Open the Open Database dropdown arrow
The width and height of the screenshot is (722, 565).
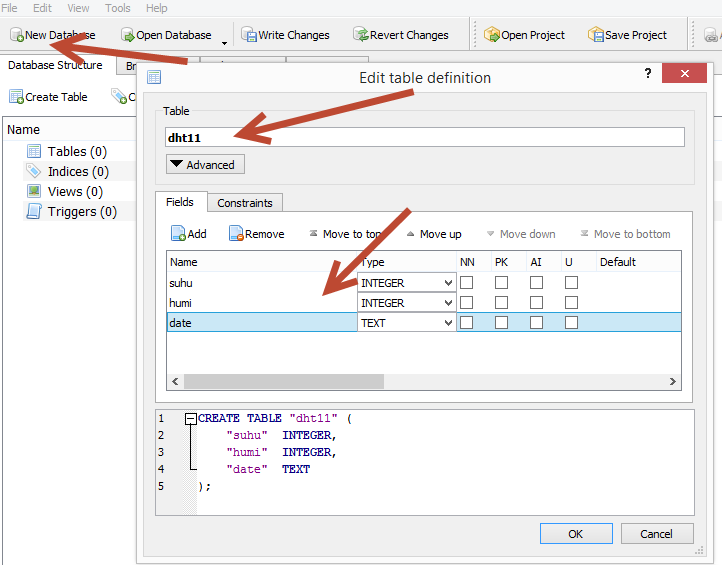[224, 43]
